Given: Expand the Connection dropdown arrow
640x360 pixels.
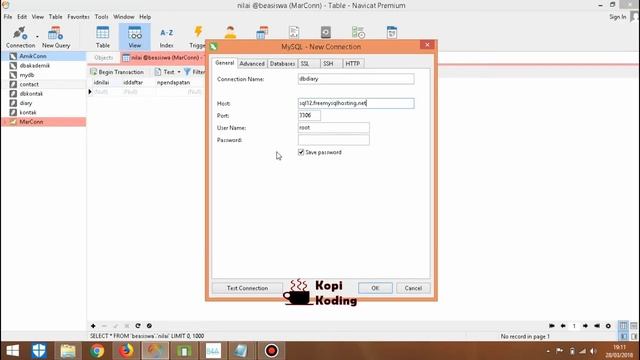Looking at the screenshot, I should [37, 37].
